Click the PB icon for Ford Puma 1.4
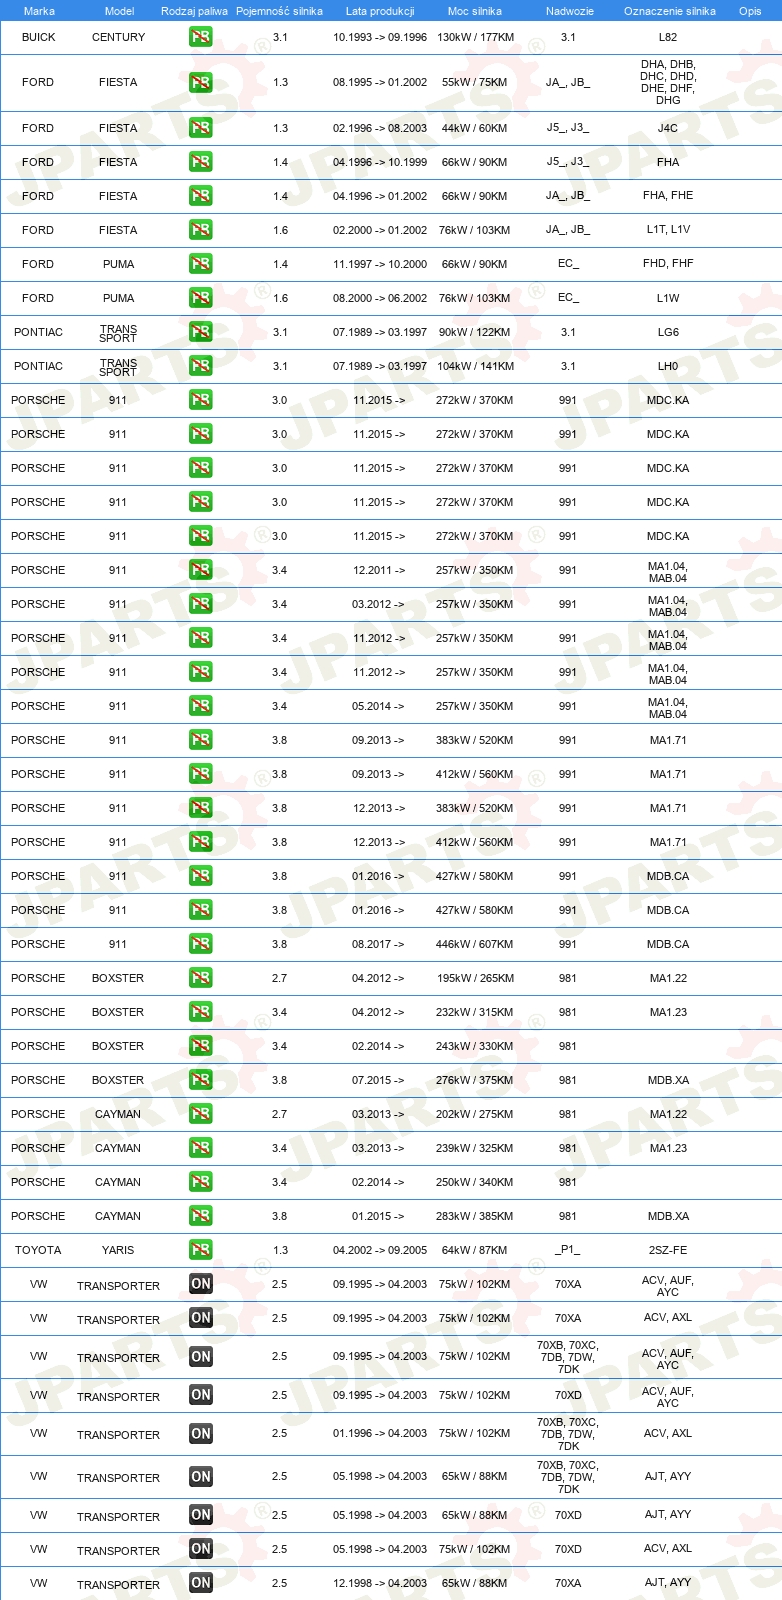 coord(200,264)
